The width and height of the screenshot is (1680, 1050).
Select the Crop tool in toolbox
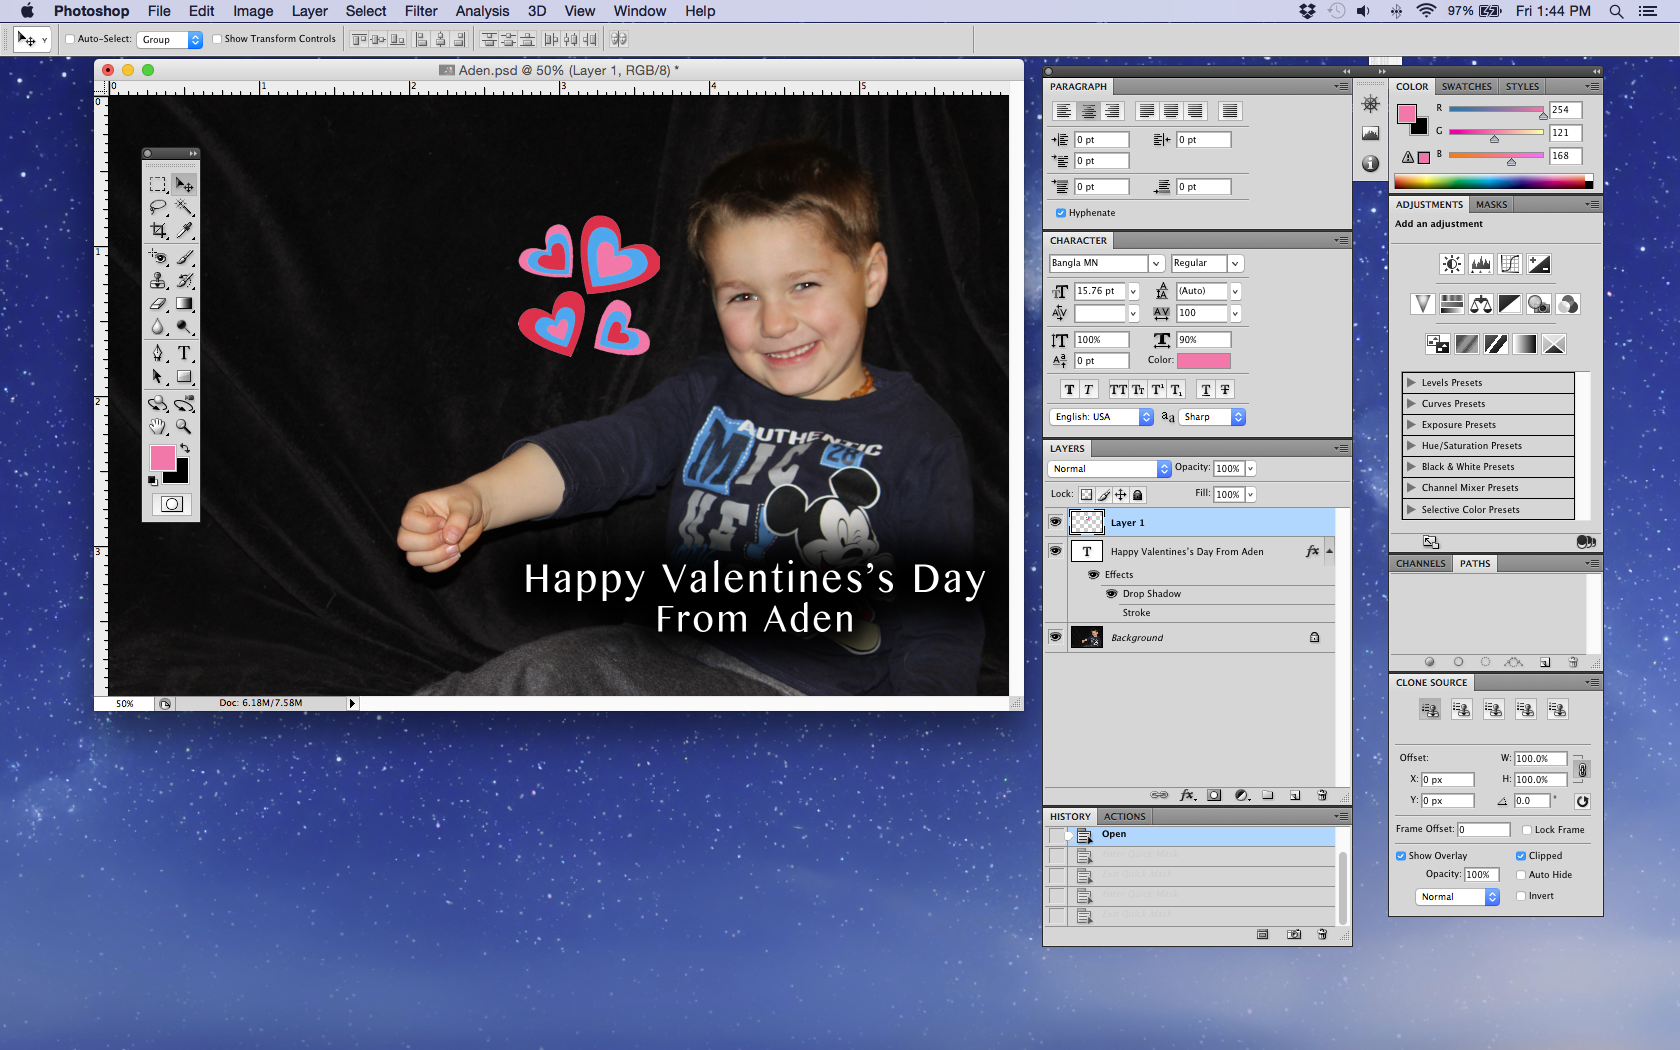pos(158,231)
